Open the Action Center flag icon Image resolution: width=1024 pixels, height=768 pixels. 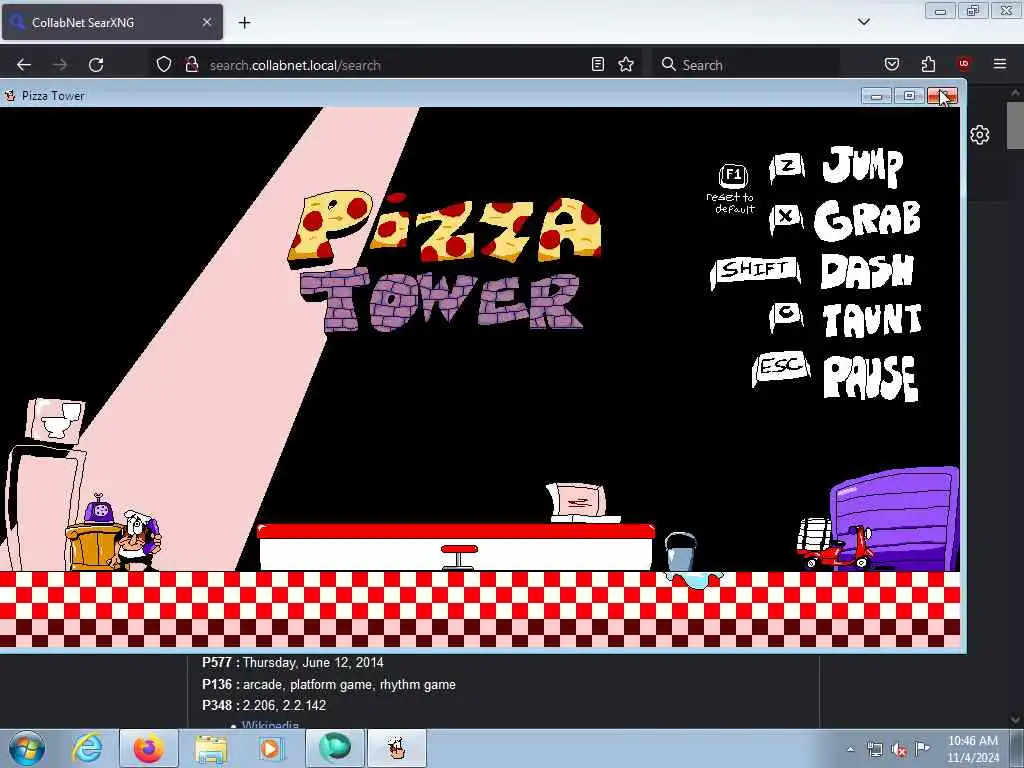tap(921, 748)
